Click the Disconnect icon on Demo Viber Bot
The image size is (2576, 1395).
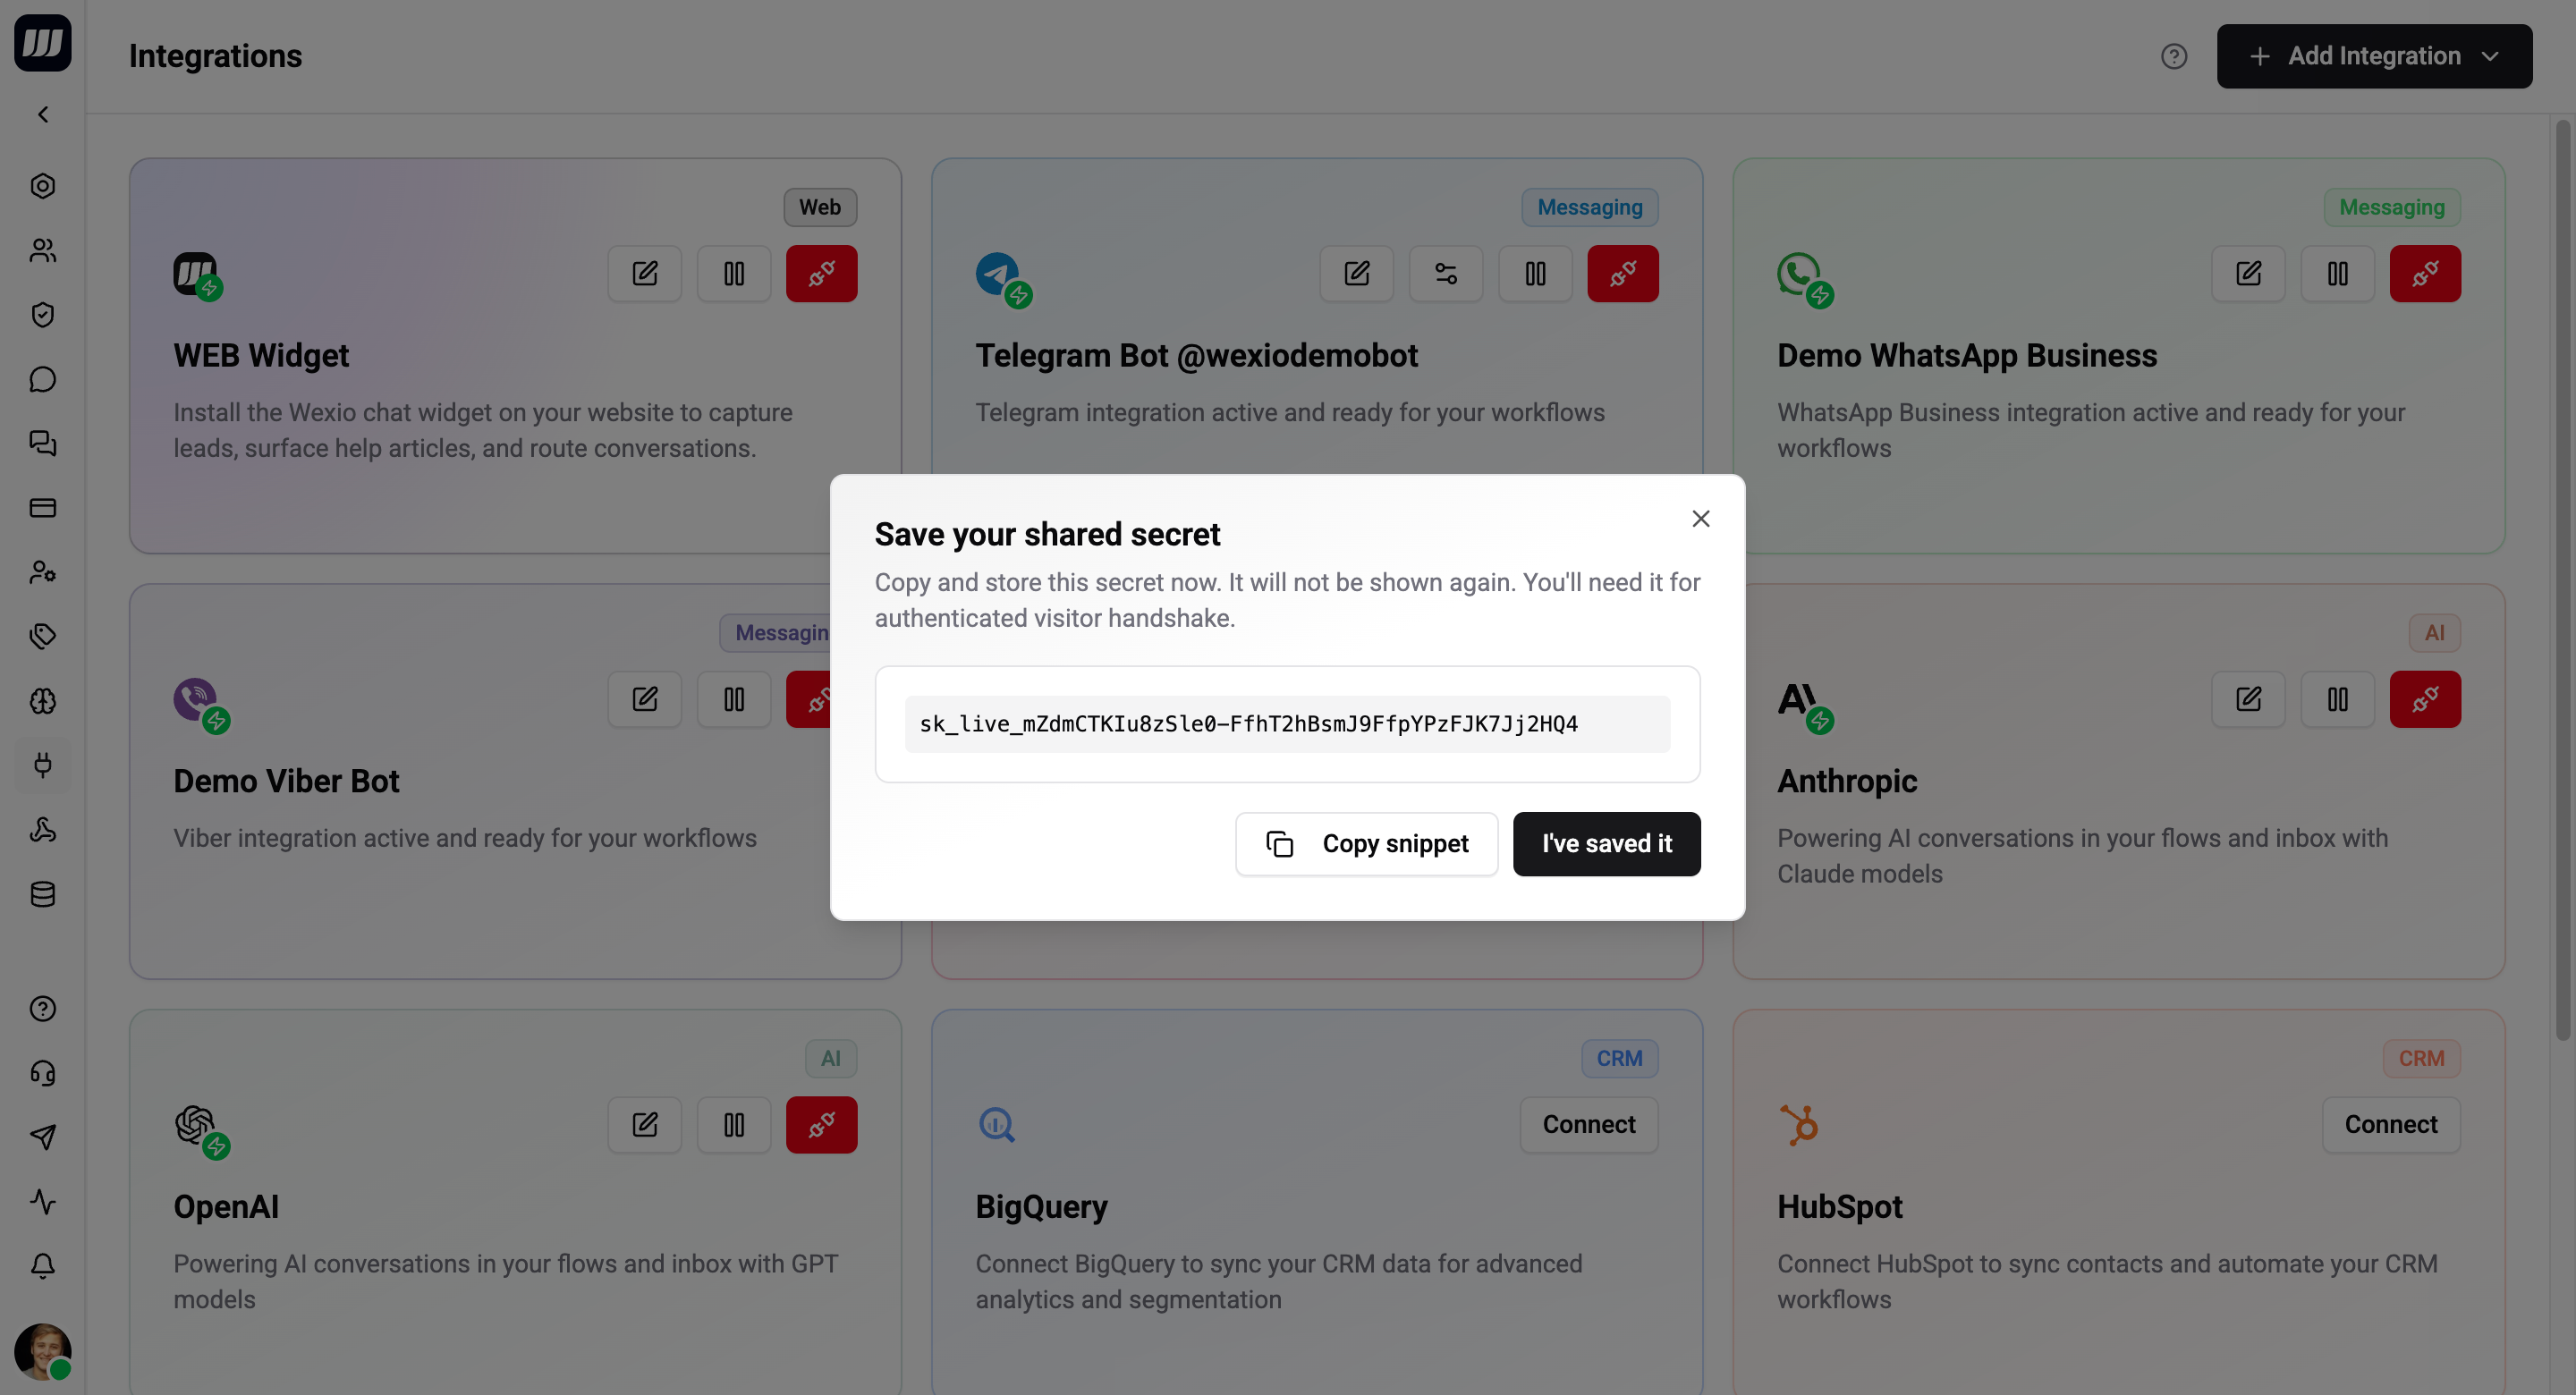pyautogui.click(x=809, y=699)
